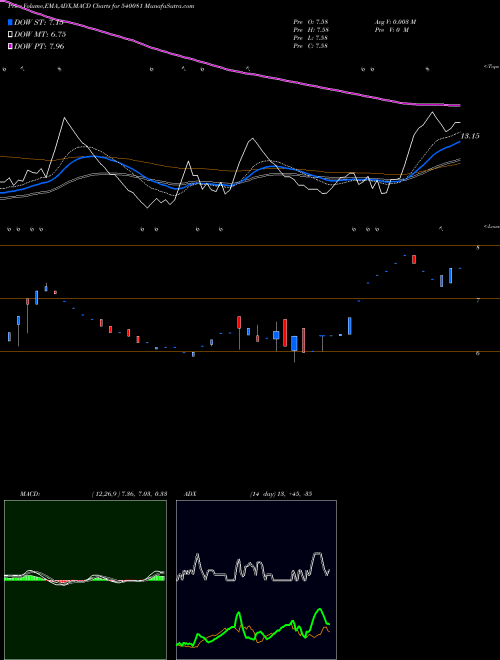Screen dimensions: 500x660
Task: Click the blue DOW ST legend swatch
Action: 11,22
